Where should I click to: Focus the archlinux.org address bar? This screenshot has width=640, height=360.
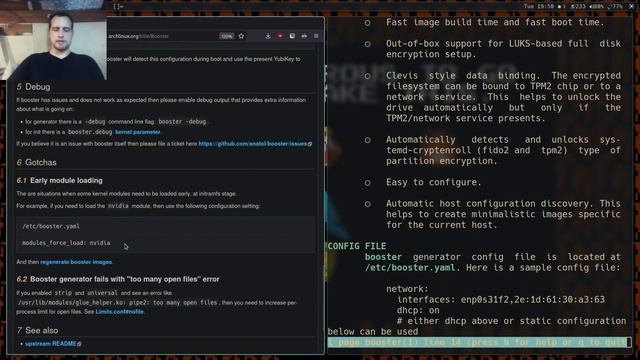(x=163, y=36)
